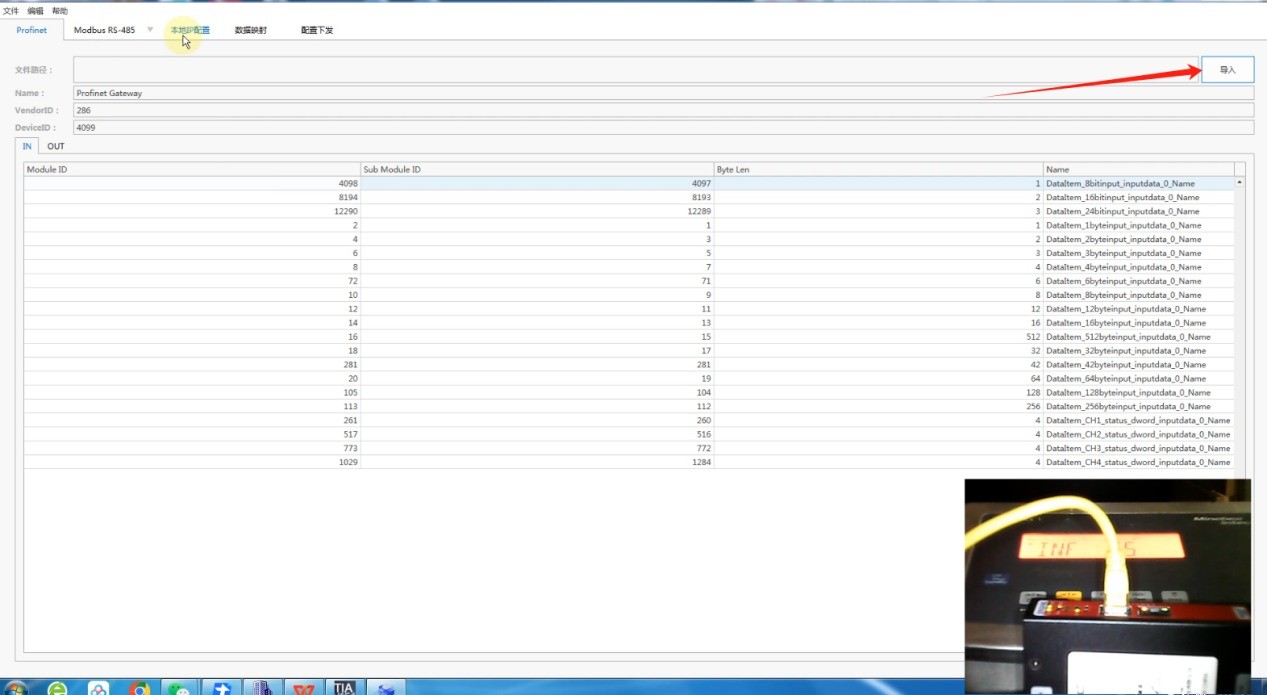Click the Name column header in the table
The width and height of the screenshot is (1267, 695).
coord(1139,169)
